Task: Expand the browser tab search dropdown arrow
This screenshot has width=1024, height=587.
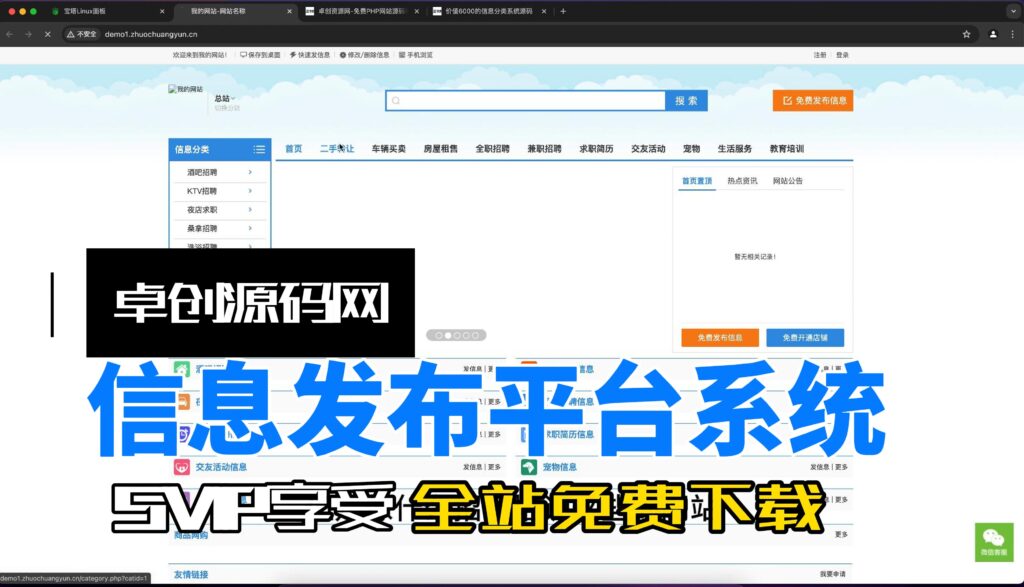Action: point(1013,11)
